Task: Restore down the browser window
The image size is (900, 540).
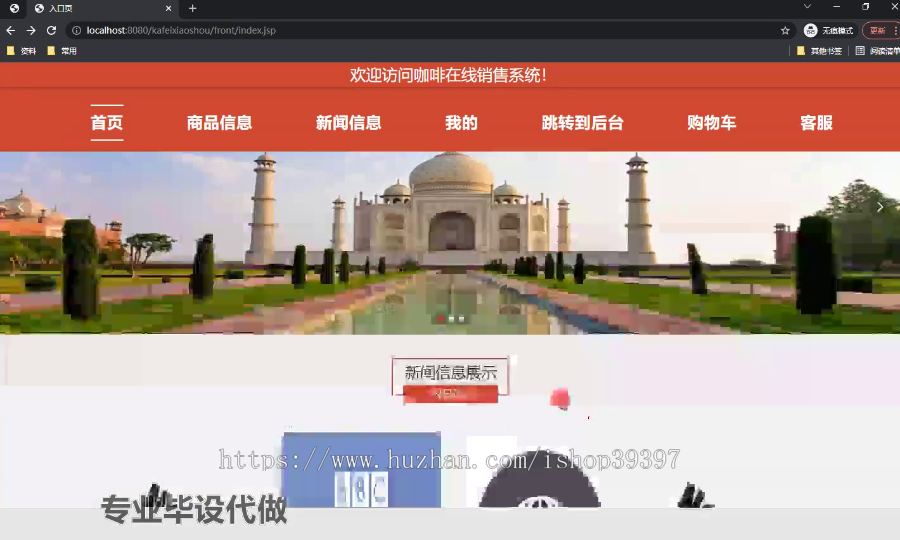Action: (x=866, y=6)
